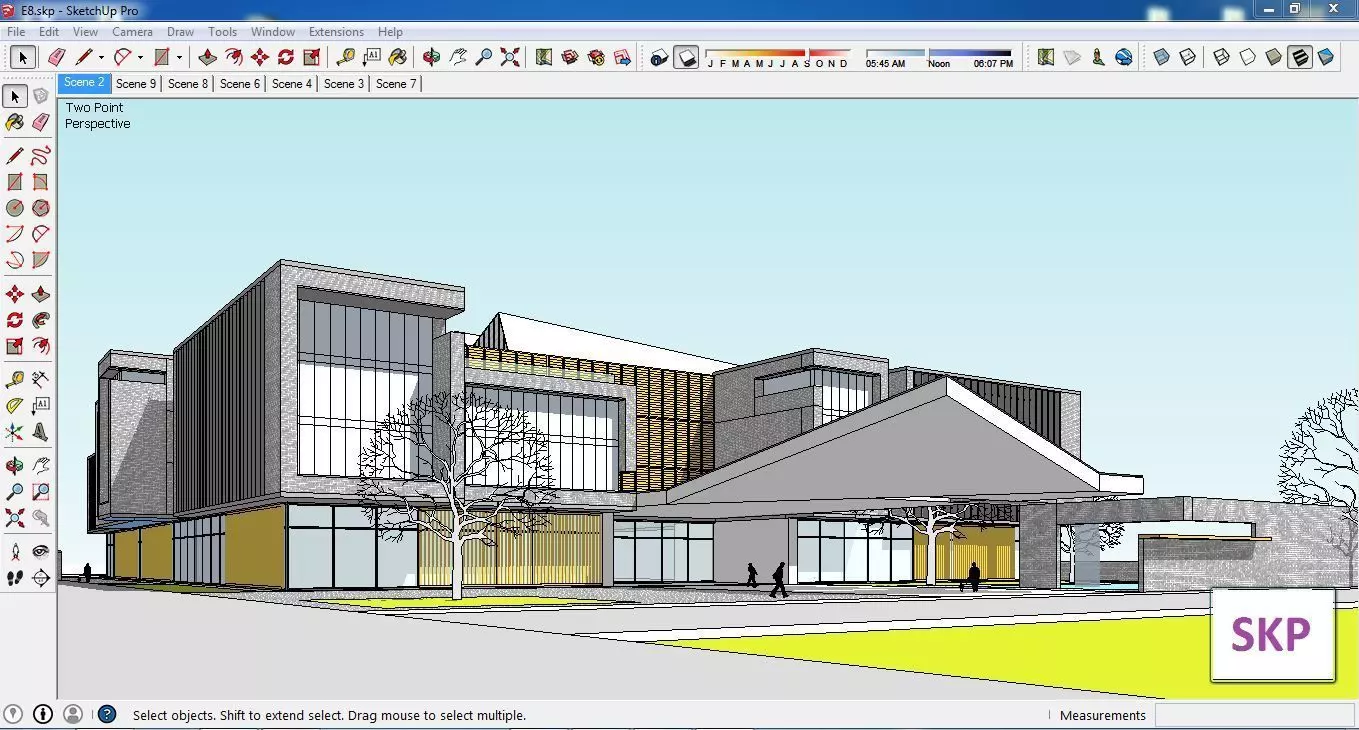
Task: Activate the Text label tool in the top toolbar
Action: [372, 57]
